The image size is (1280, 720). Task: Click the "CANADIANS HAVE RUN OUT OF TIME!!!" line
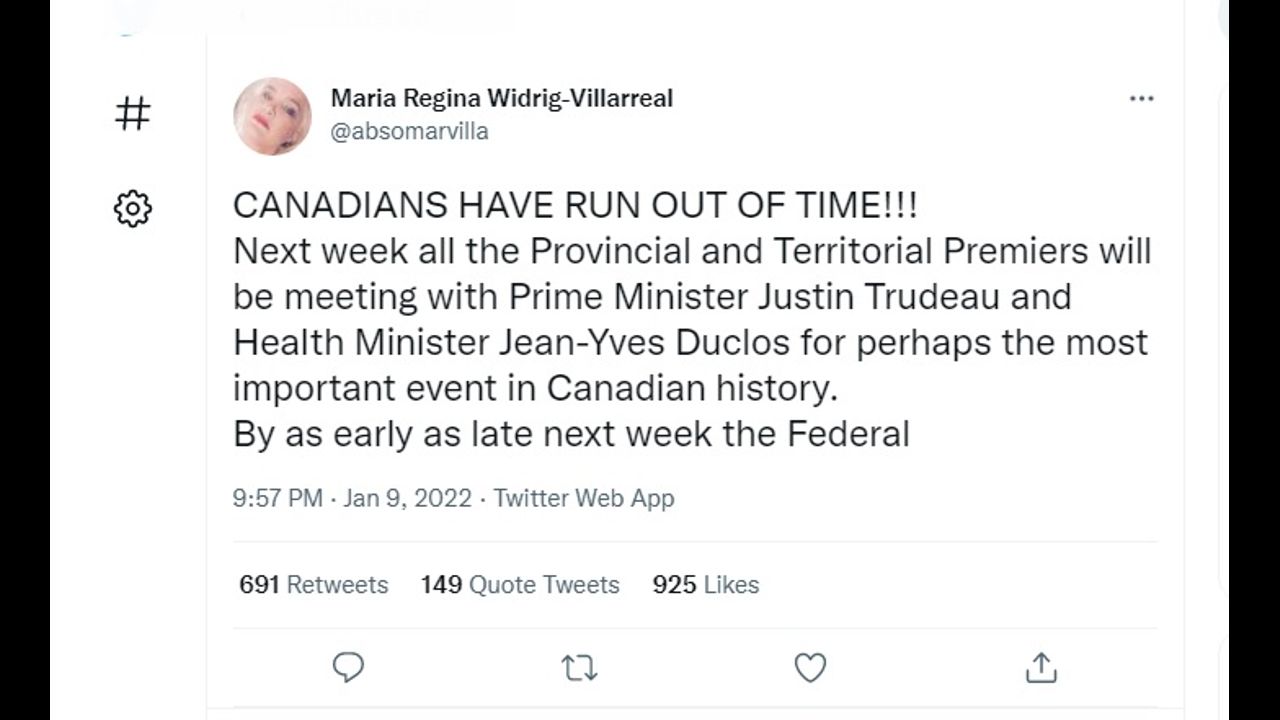click(575, 205)
